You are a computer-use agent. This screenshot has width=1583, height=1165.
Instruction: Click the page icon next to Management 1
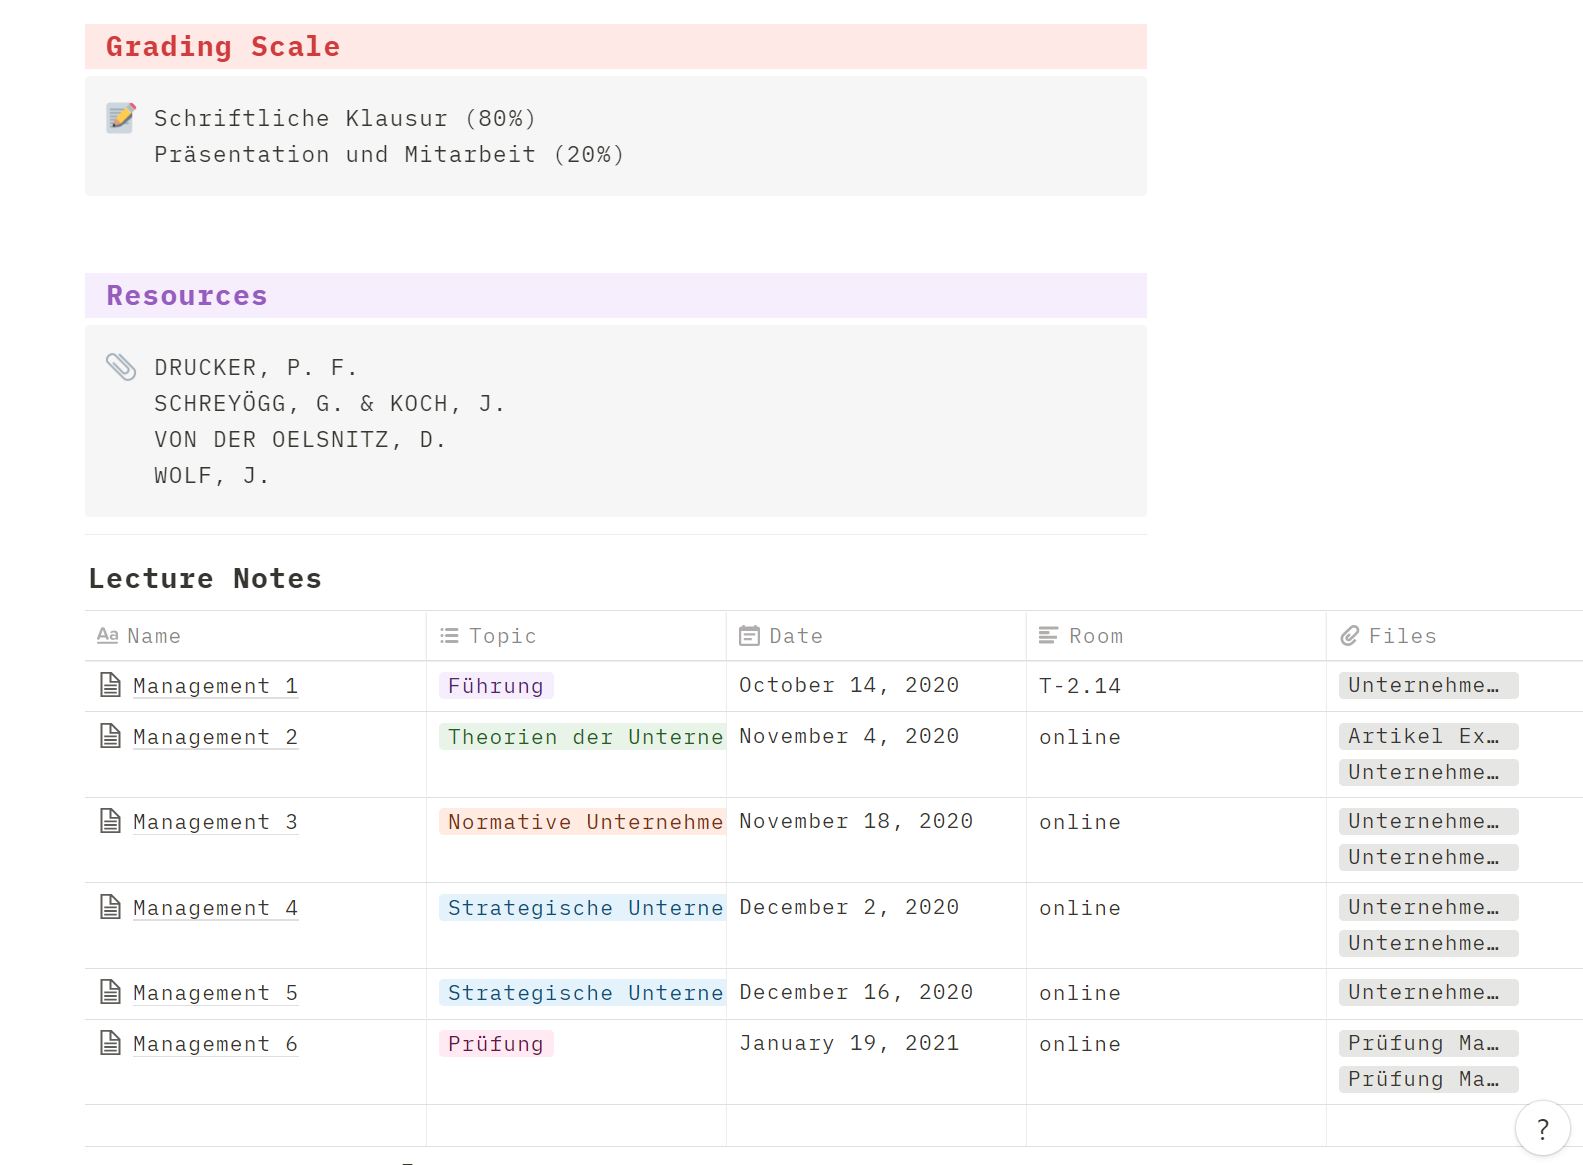pyautogui.click(x=111, y=685)
